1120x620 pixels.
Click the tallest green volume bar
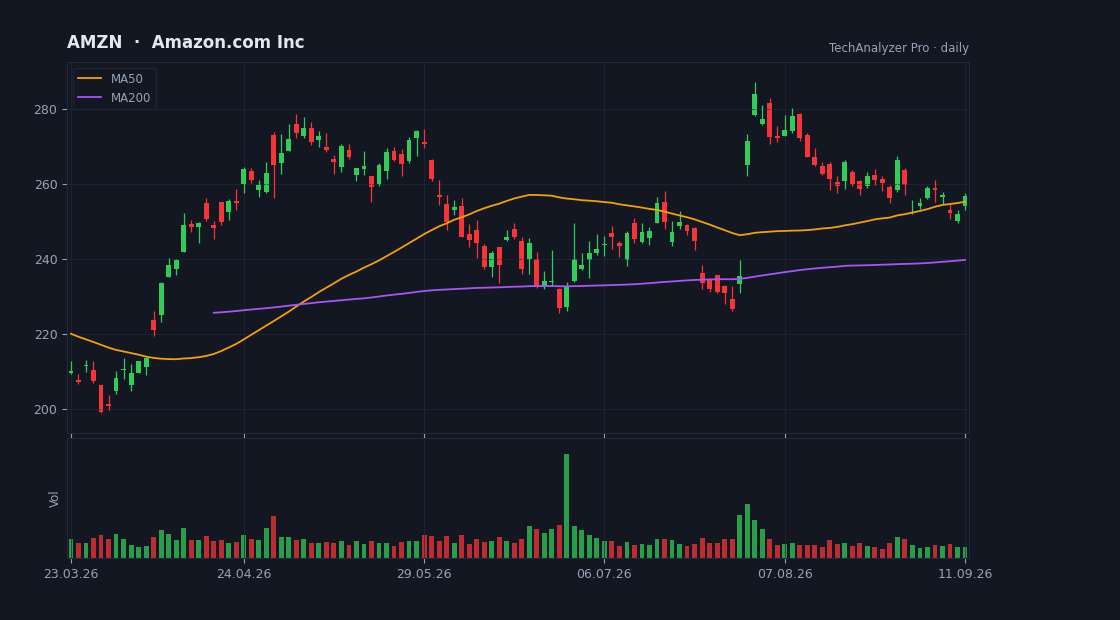[566, 506]
